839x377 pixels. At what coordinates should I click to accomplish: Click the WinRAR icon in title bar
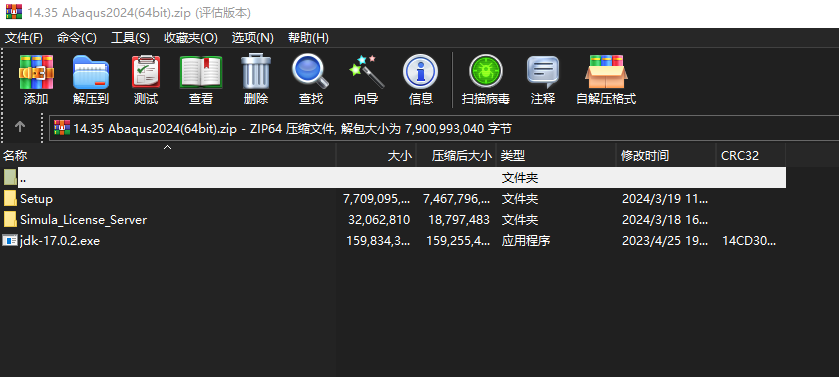14,12
